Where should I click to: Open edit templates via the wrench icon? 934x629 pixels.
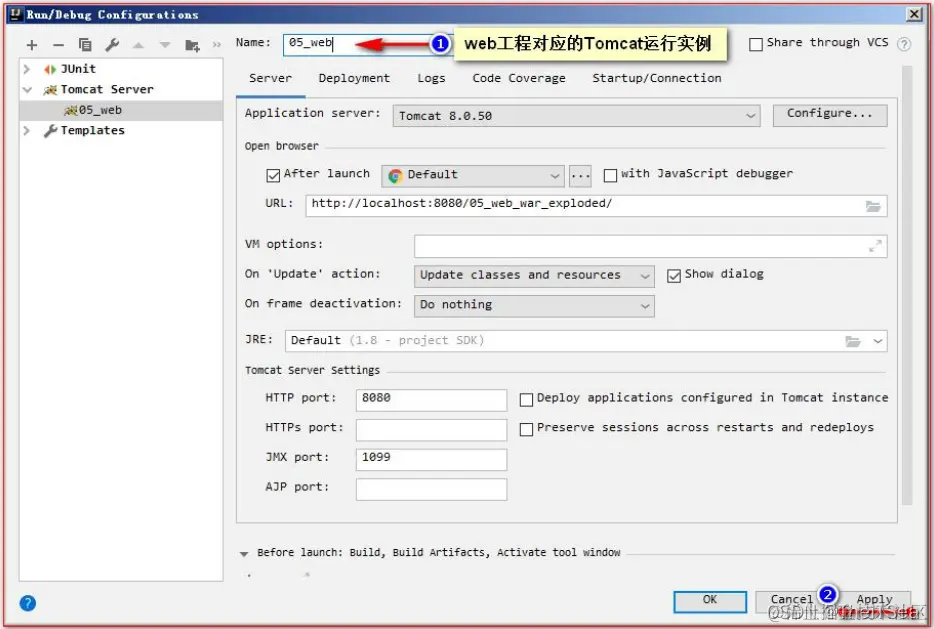[x=112, y=45]
